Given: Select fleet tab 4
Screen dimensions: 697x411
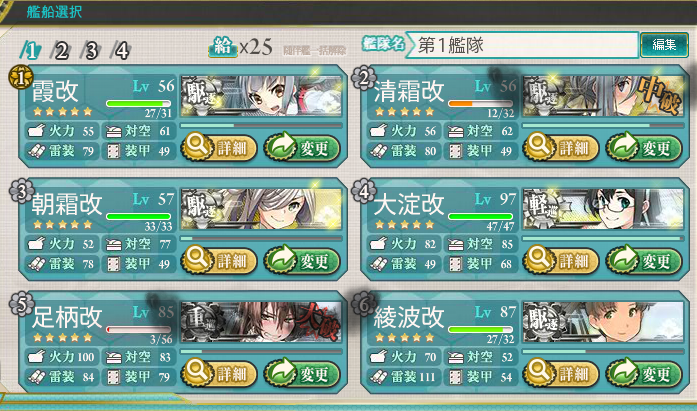Looking at the screenshot, I should (121, 51).
